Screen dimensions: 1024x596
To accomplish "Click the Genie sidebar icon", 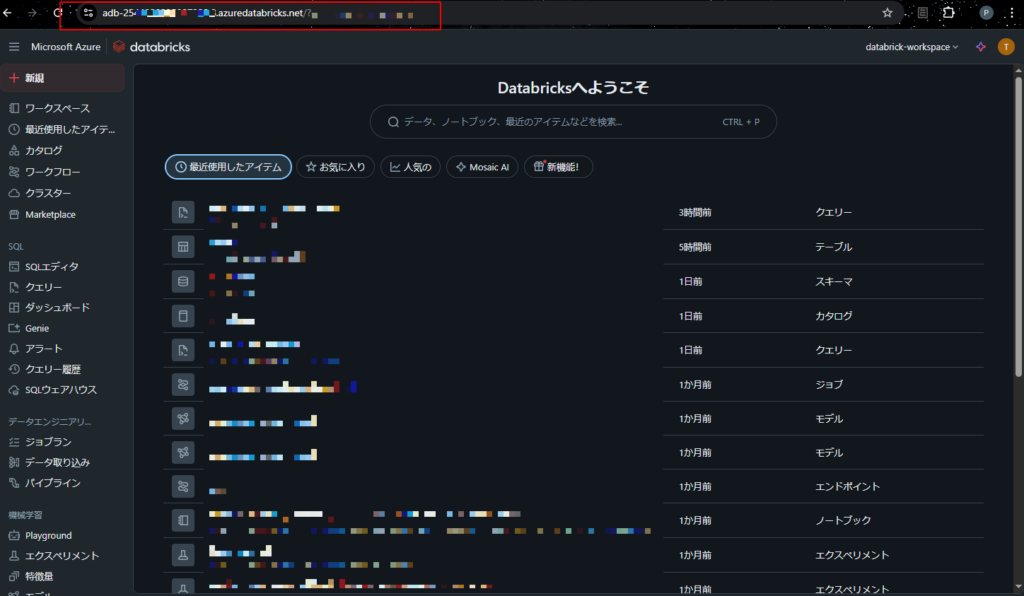I will (x=14, y=328).
